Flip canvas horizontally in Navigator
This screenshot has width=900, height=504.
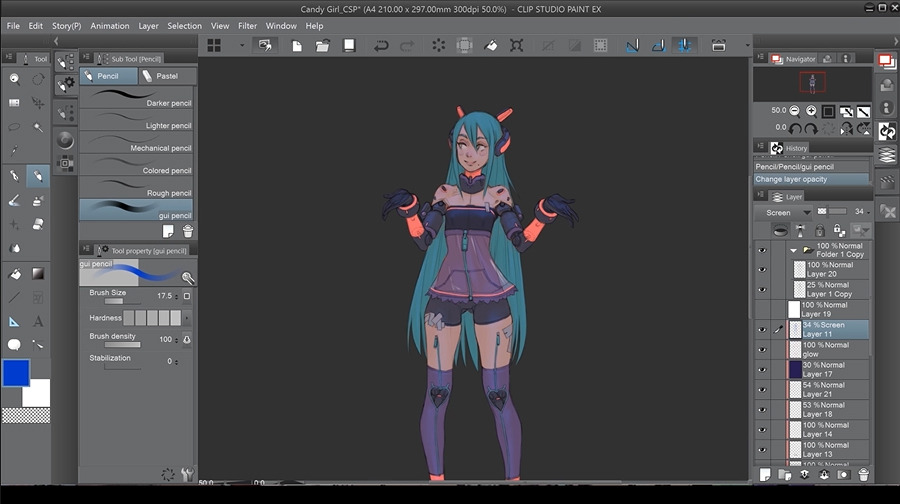pos(847,129)
